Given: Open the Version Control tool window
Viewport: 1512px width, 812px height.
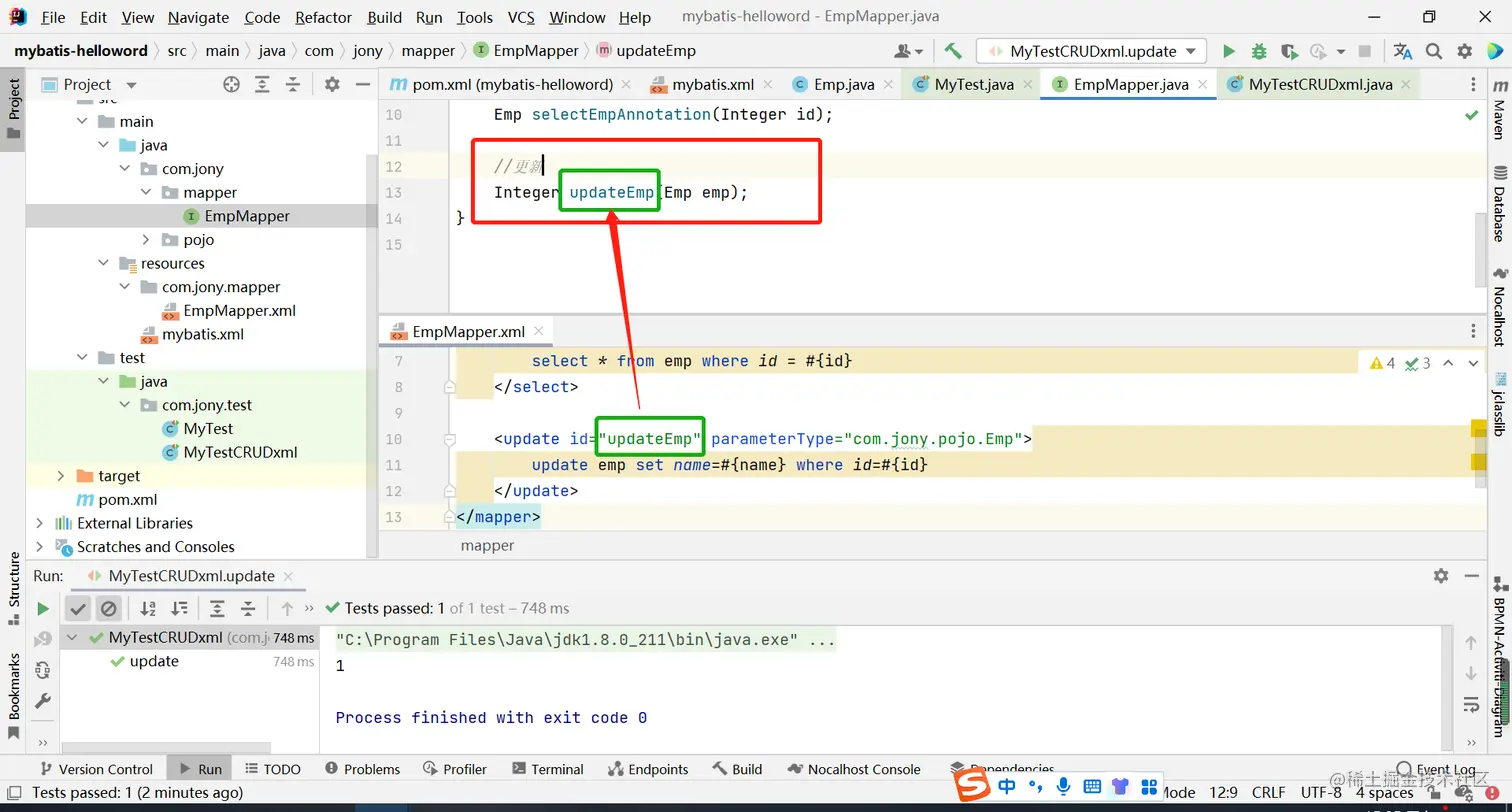Looking at the screenshot, I should pyautogui.click(x=95, y=769).
